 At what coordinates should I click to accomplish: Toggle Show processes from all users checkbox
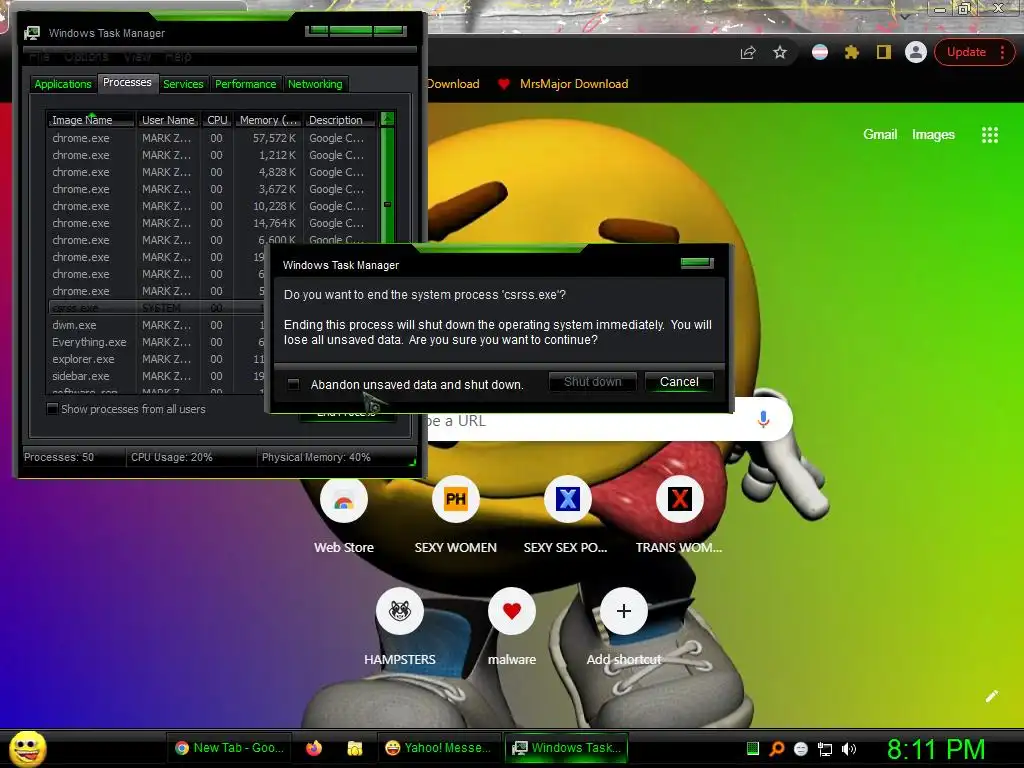(52, 409)
